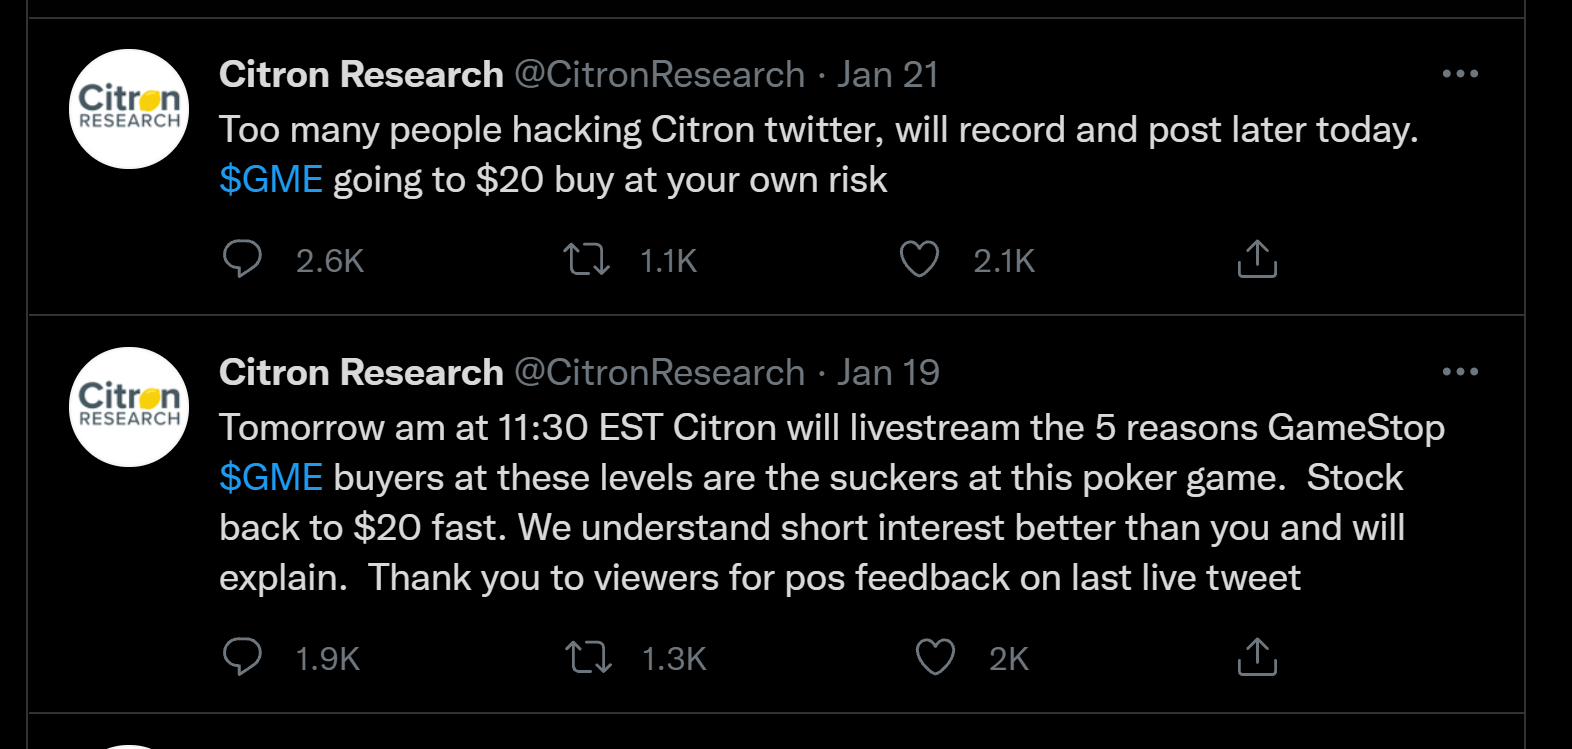Open Citron Research avatar on Jan 21 tweet
This screenshot has height=749, width=1572.
pos(129,109)
